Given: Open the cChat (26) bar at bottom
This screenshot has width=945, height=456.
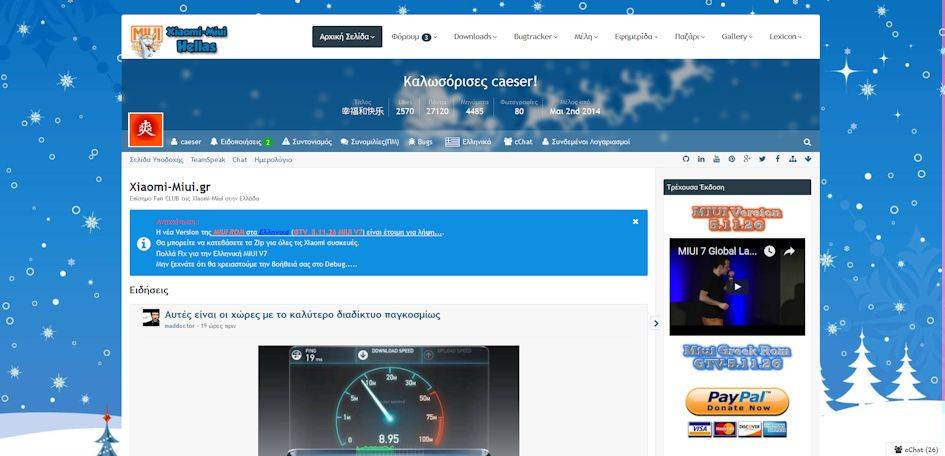Looking at the screenshot, I should [915, 449].
